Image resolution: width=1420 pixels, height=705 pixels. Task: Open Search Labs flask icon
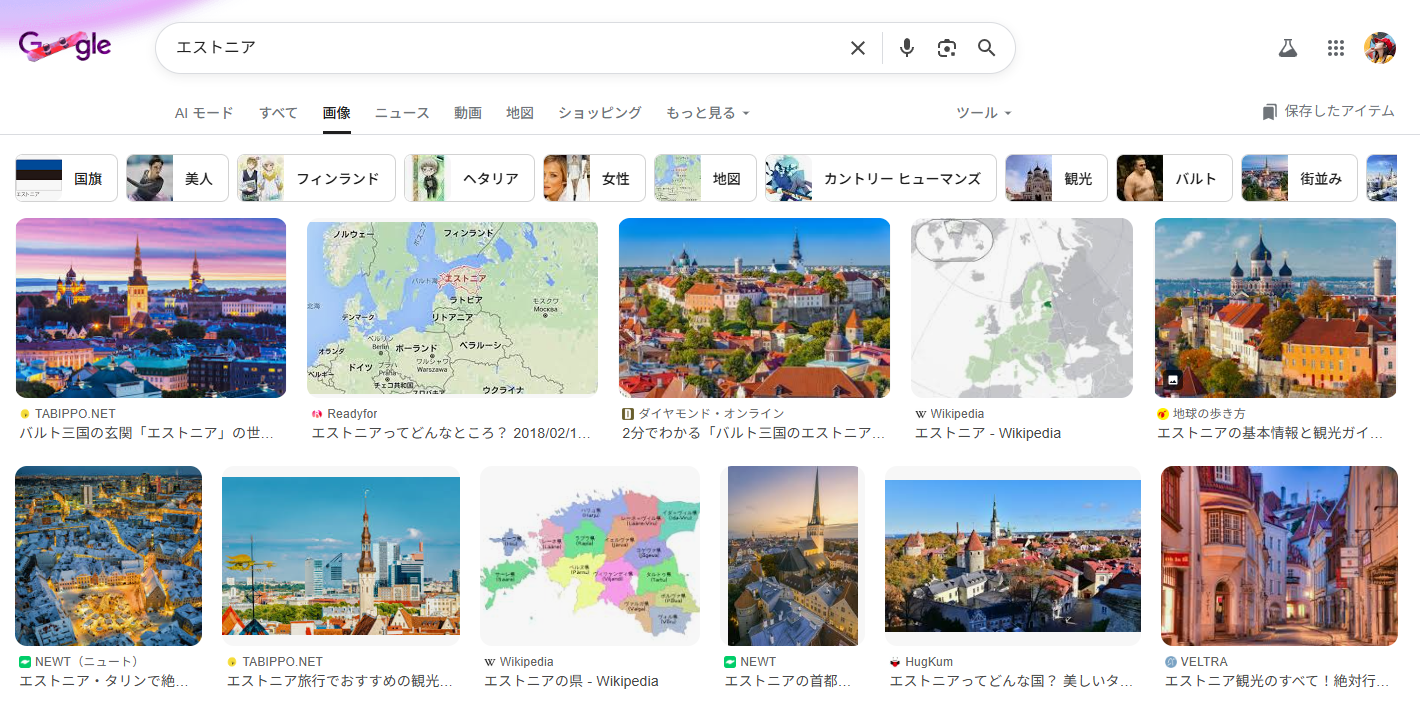point(1287,48)
